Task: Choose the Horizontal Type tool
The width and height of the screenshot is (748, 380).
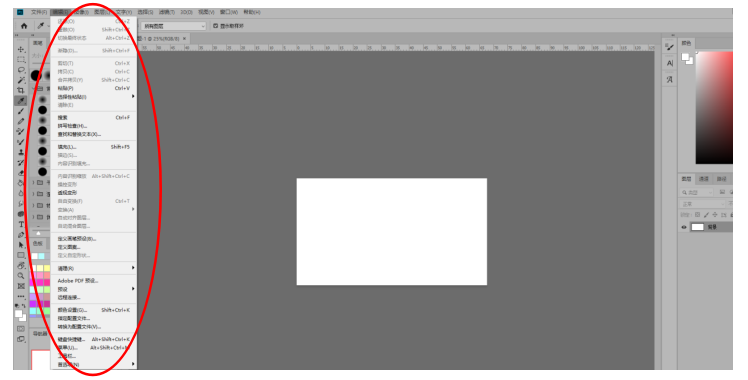Action: 21,224
